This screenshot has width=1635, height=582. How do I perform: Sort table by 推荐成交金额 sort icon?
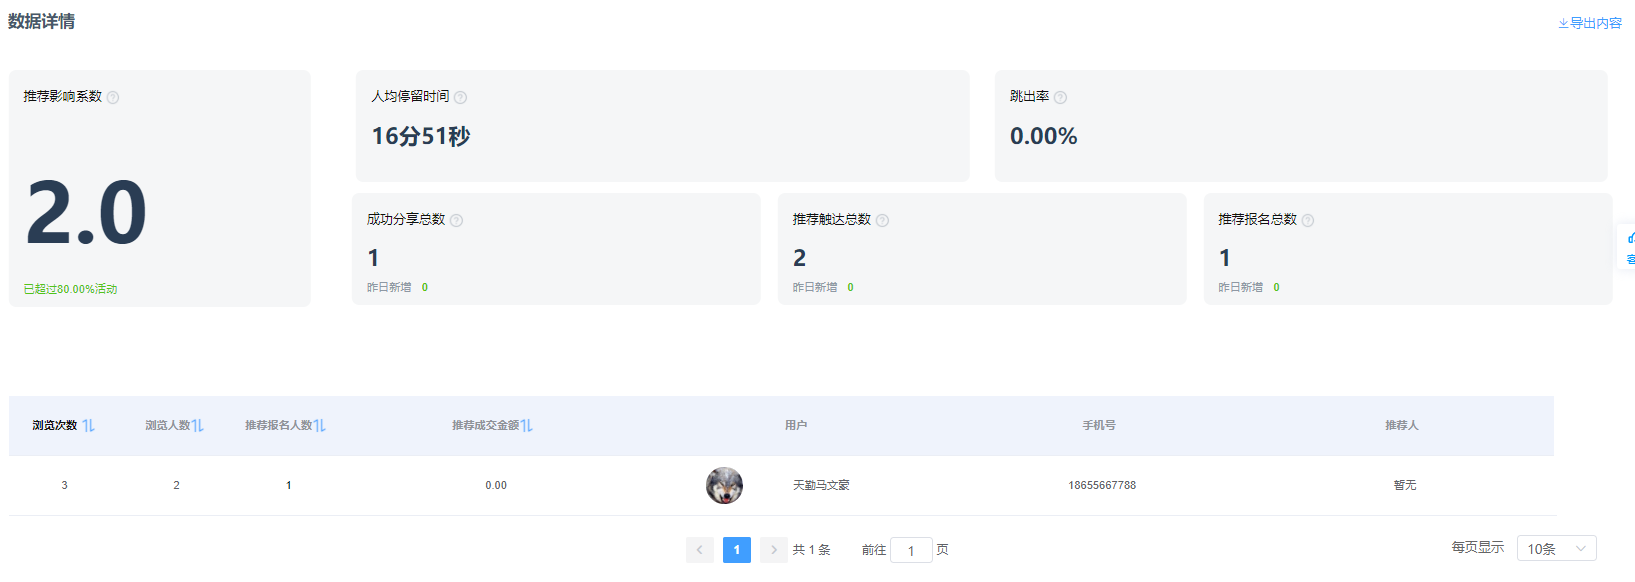[x=527, y=425]
